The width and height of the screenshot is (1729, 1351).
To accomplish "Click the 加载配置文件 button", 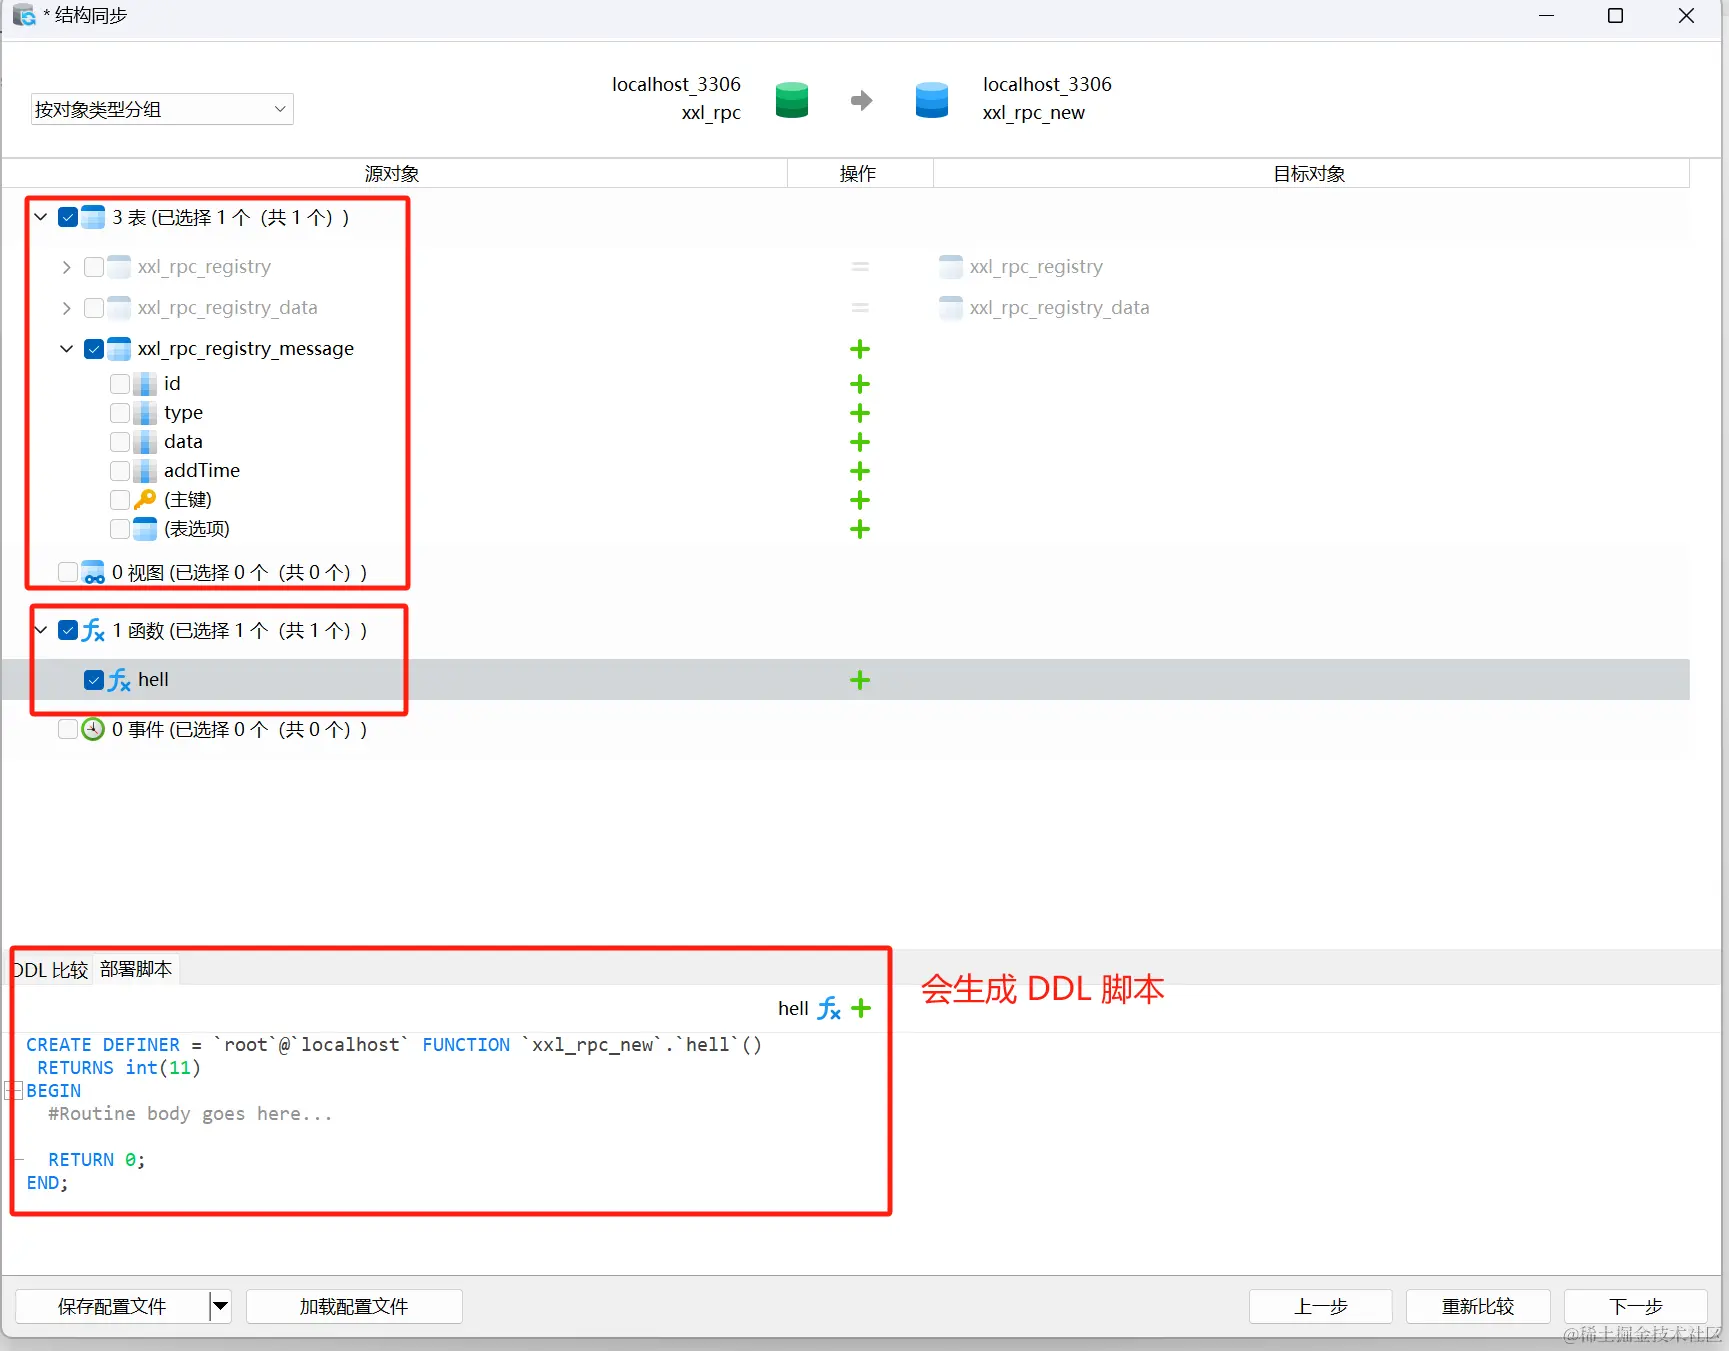I will click(354, 1306).
